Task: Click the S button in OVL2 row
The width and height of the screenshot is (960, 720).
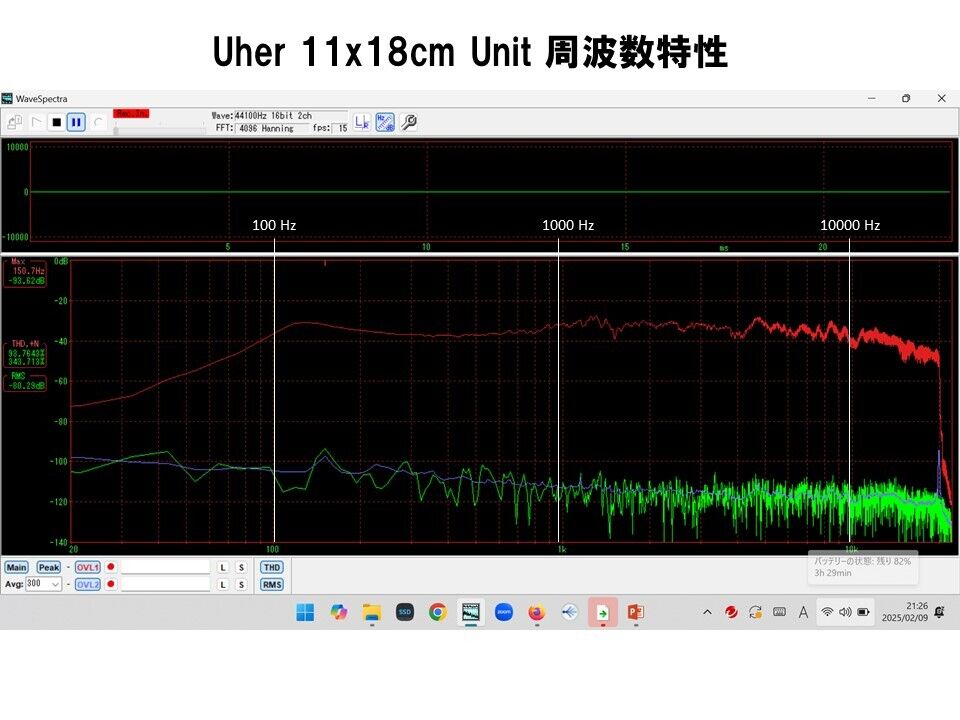Action: (x=241, y=585)
